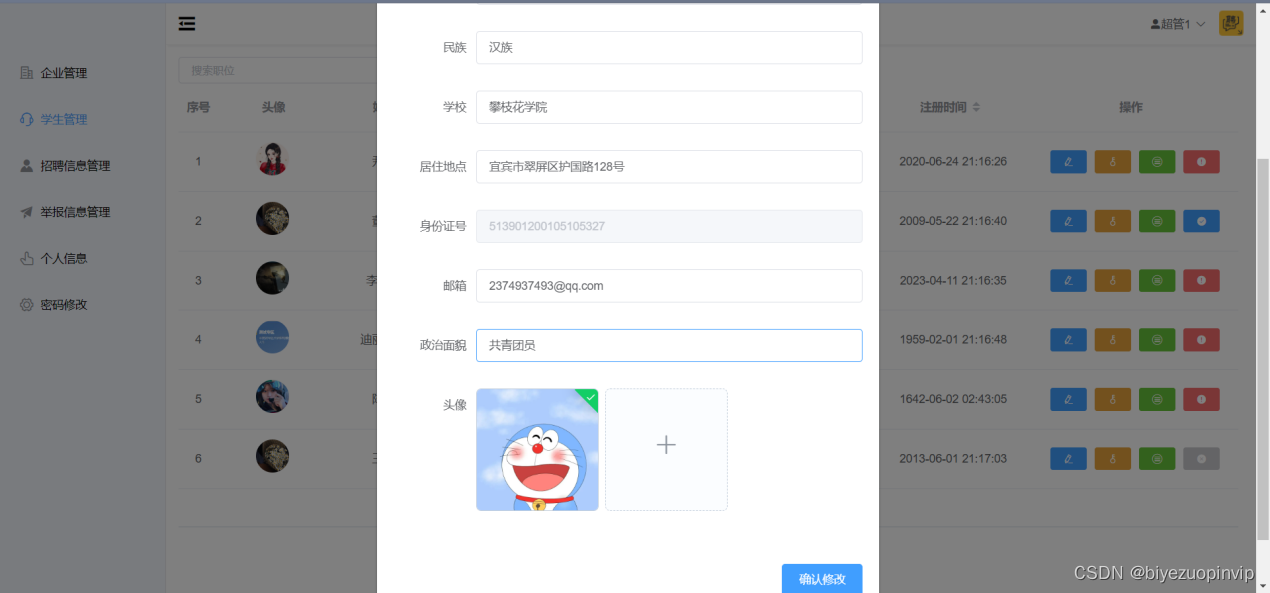Edit the row registered 1959-02-01 21:16:48
This screenshot has width=1270, height=593.
click(x=1068, y=340)
